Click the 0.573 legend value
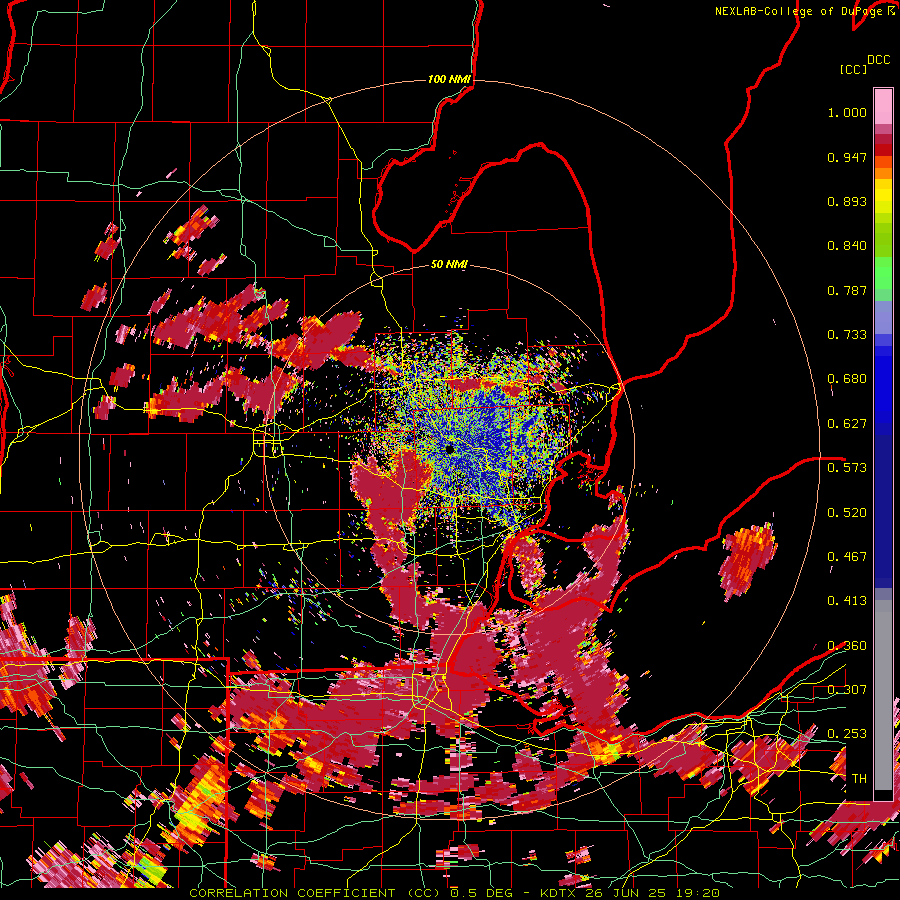This screenshot has width=900, height=900. tap(847, 468)
